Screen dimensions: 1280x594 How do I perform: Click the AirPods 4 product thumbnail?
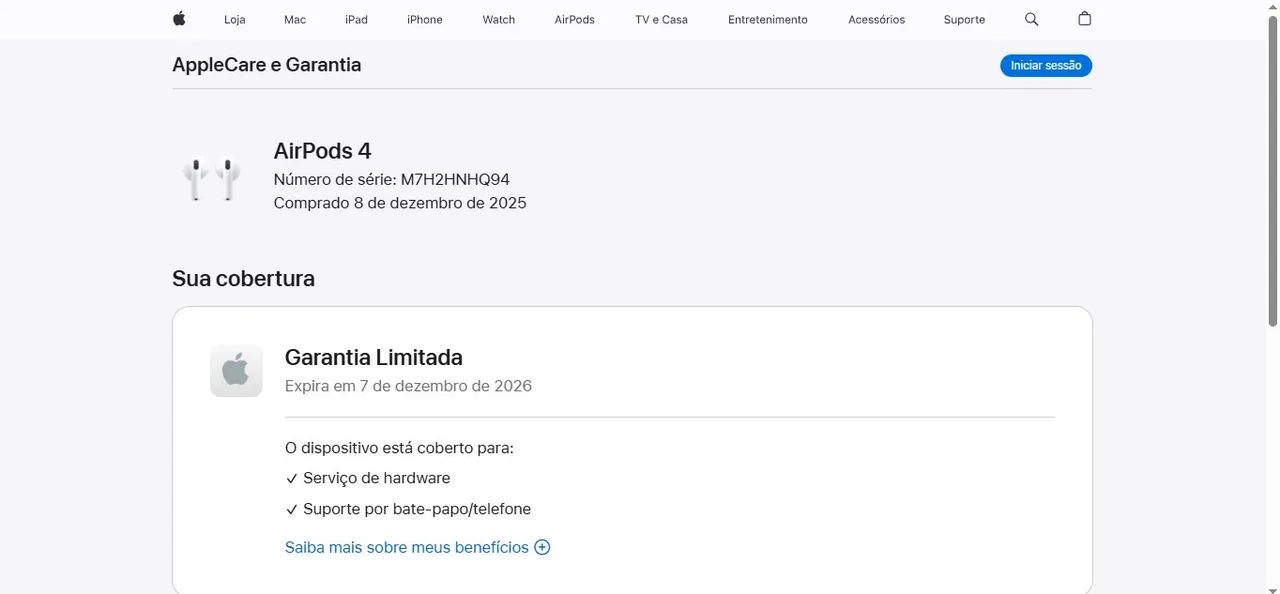[x=210, y=177]
